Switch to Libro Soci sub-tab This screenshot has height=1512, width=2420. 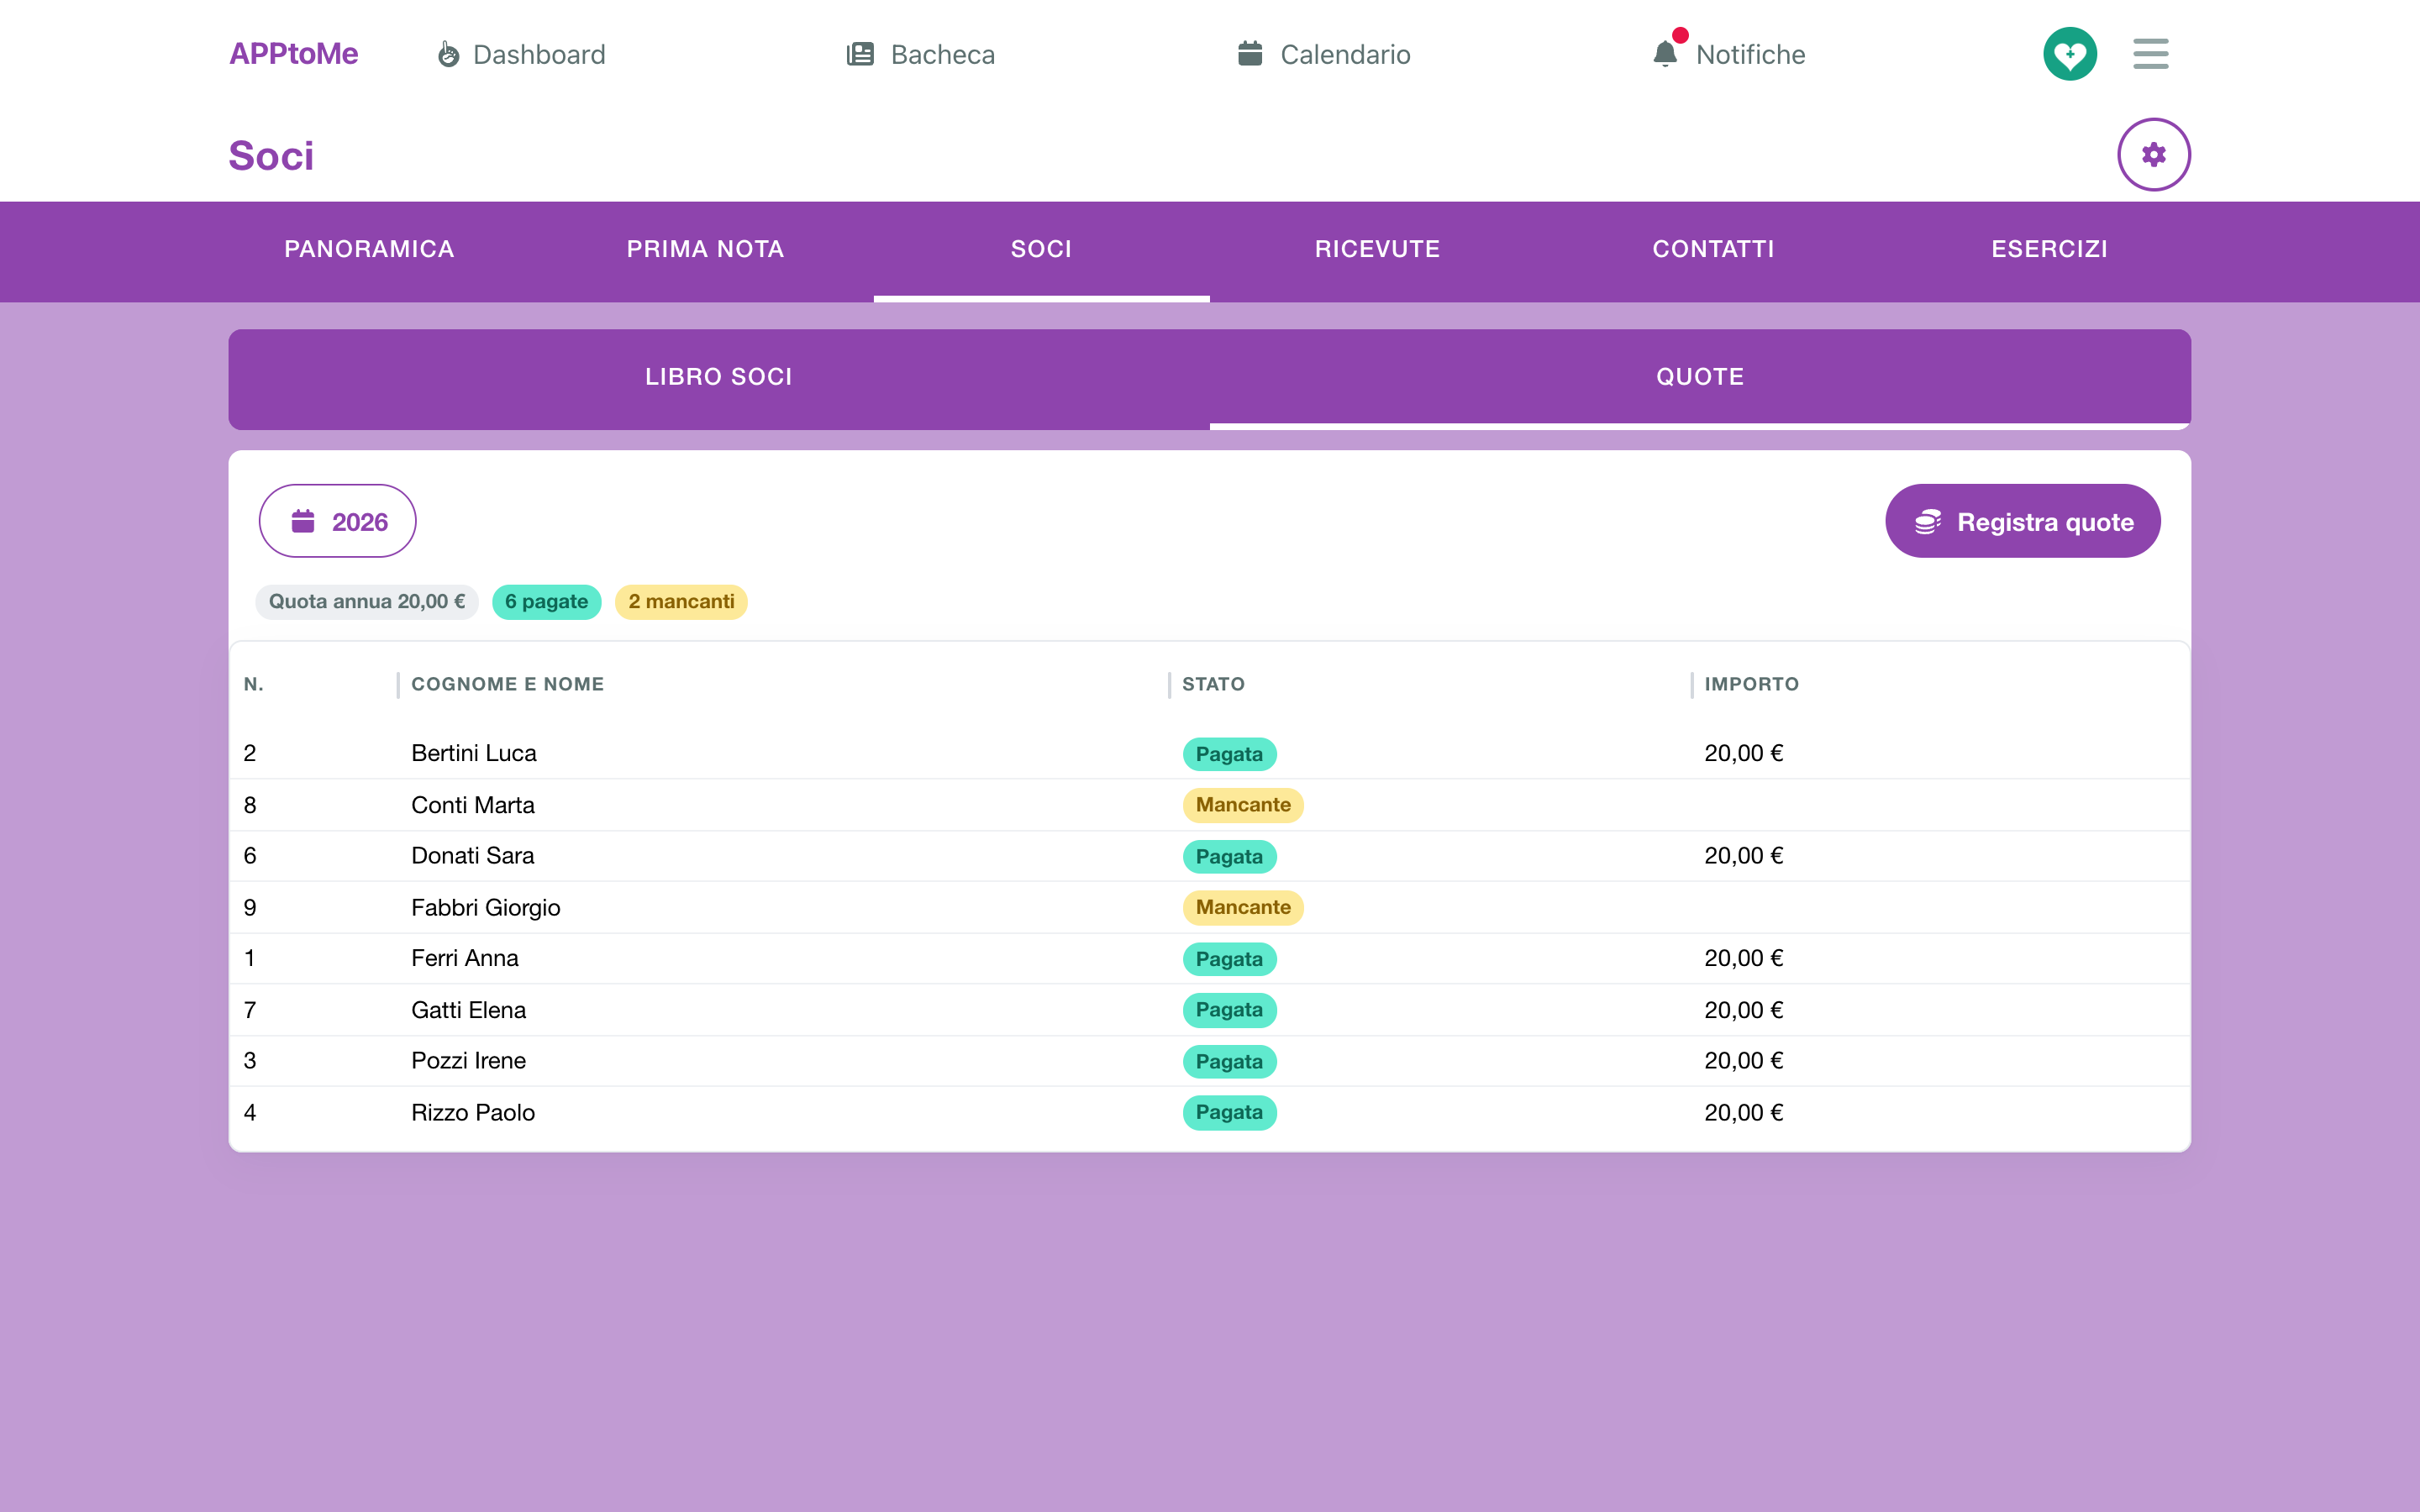pos(719,378)
